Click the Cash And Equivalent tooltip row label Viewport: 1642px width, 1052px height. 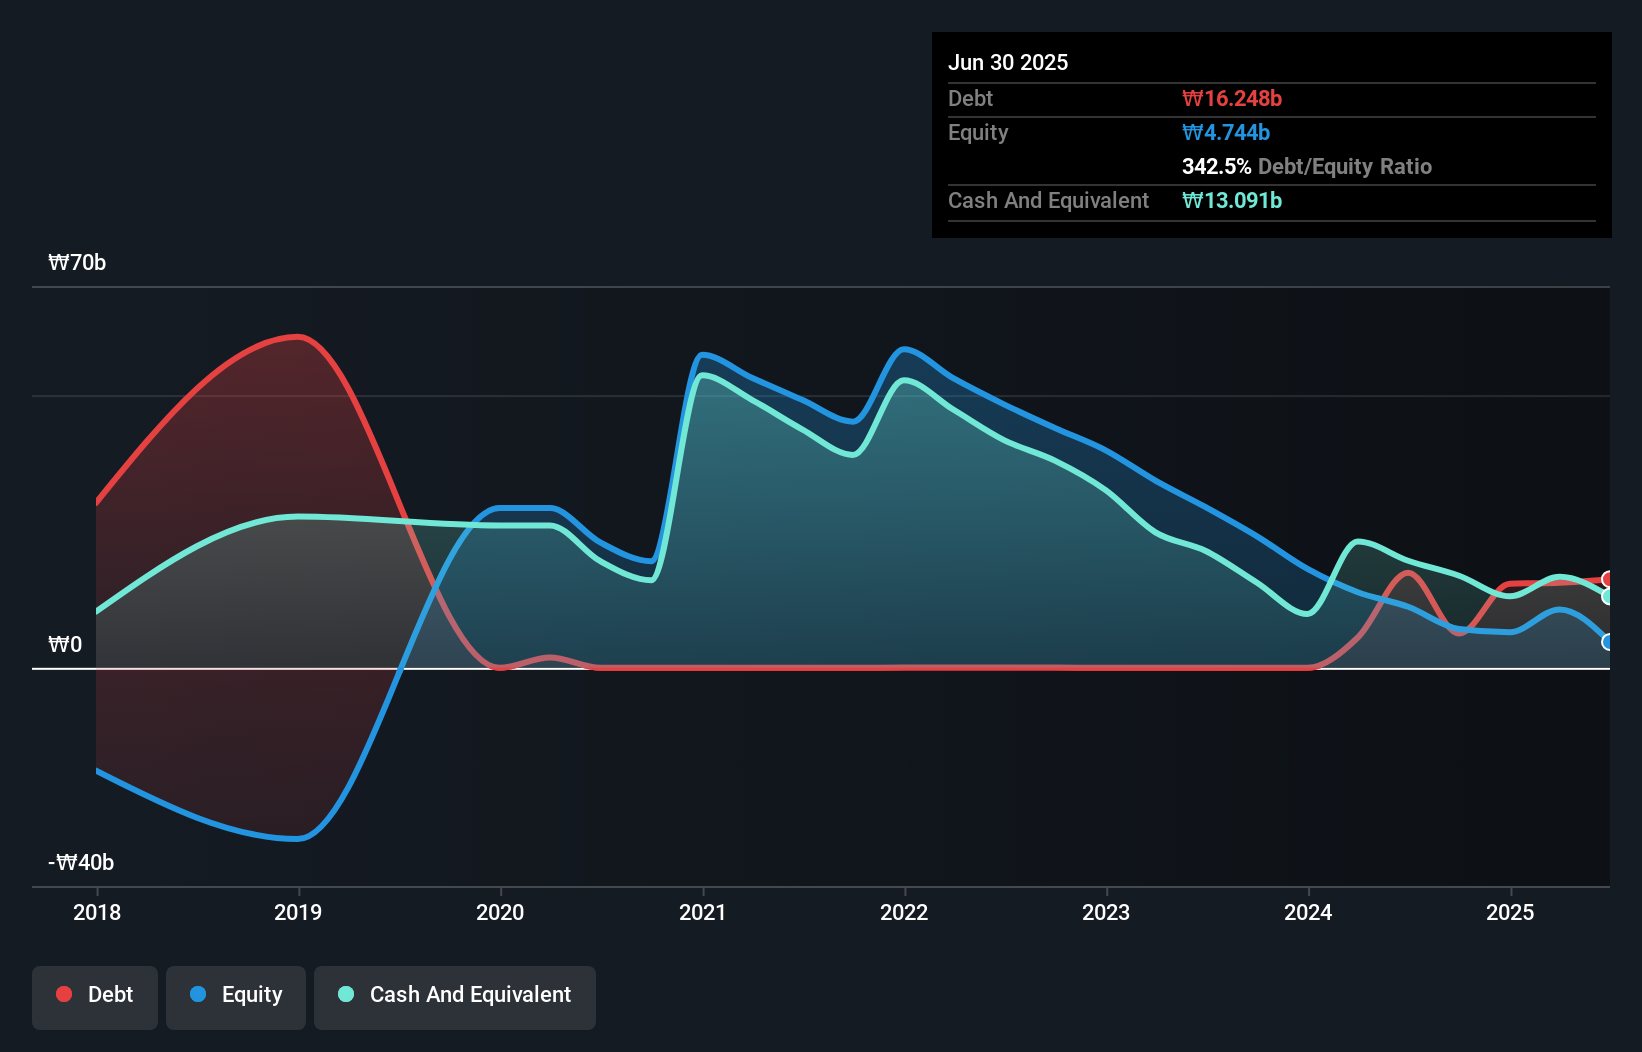pyautogui.click(x=1048, y=200)
